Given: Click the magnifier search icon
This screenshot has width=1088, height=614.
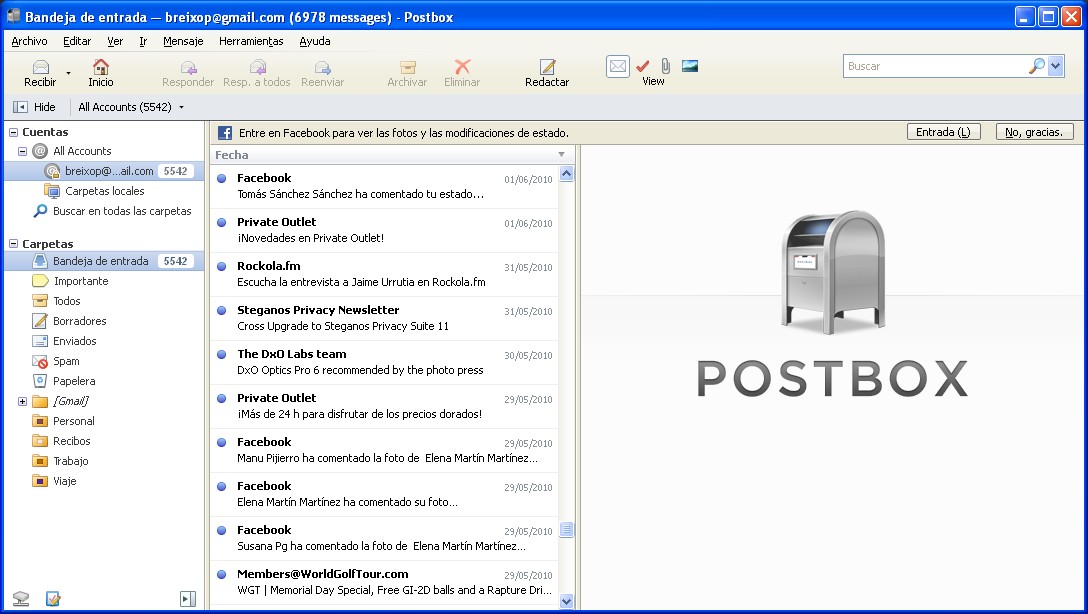Looking at the screenshot, I should (x=1037, y=66).
